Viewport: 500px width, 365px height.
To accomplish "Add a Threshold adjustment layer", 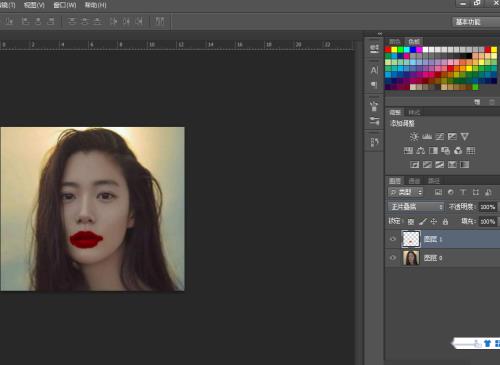I will pyautogui.click(x=440, y=165).
